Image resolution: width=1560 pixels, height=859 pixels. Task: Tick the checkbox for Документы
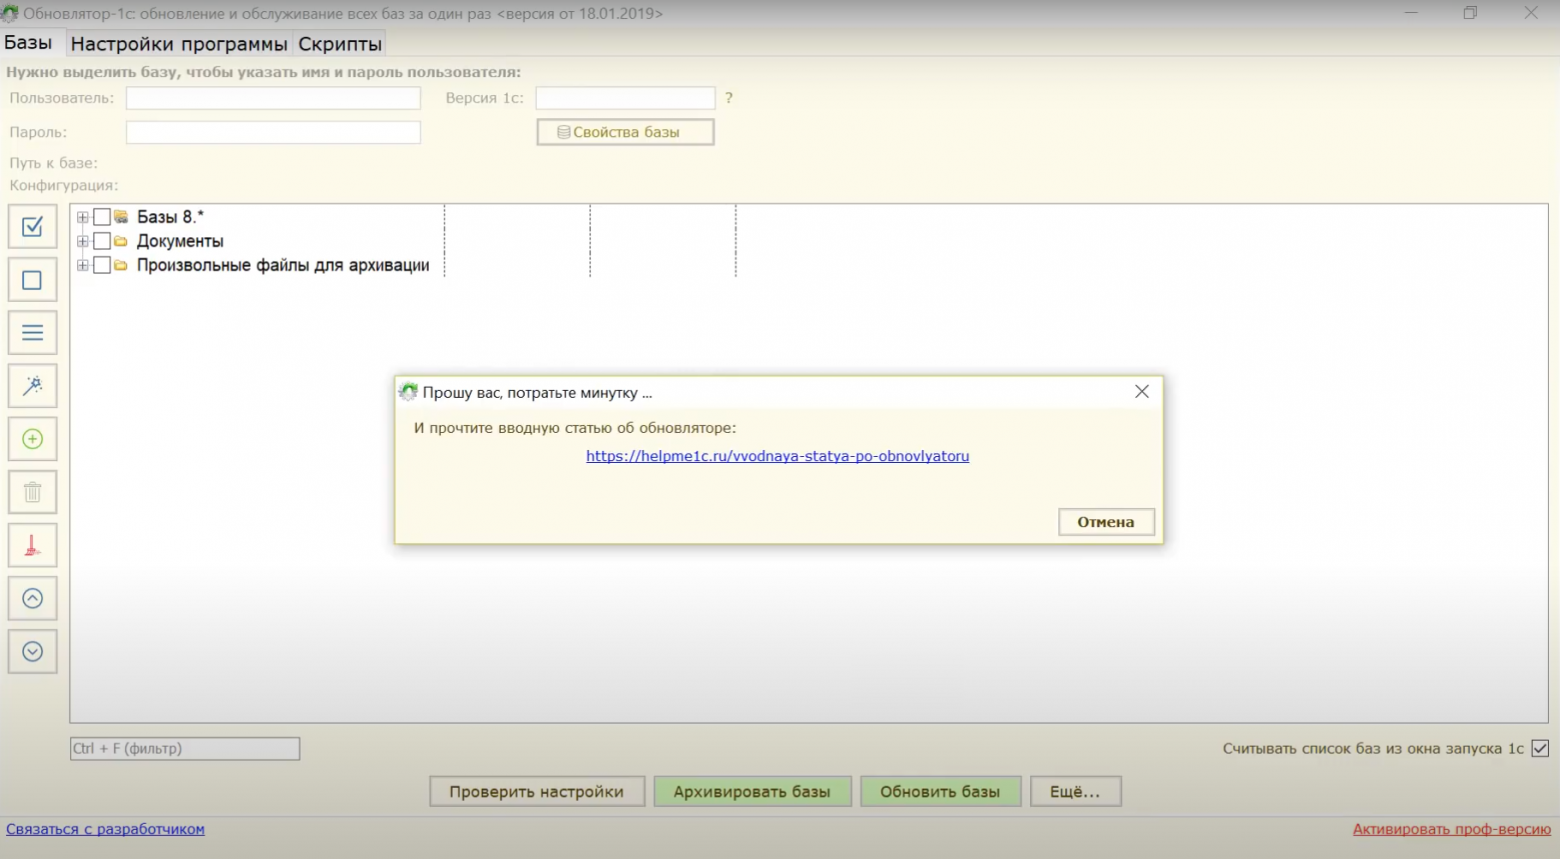click(102, 241)
